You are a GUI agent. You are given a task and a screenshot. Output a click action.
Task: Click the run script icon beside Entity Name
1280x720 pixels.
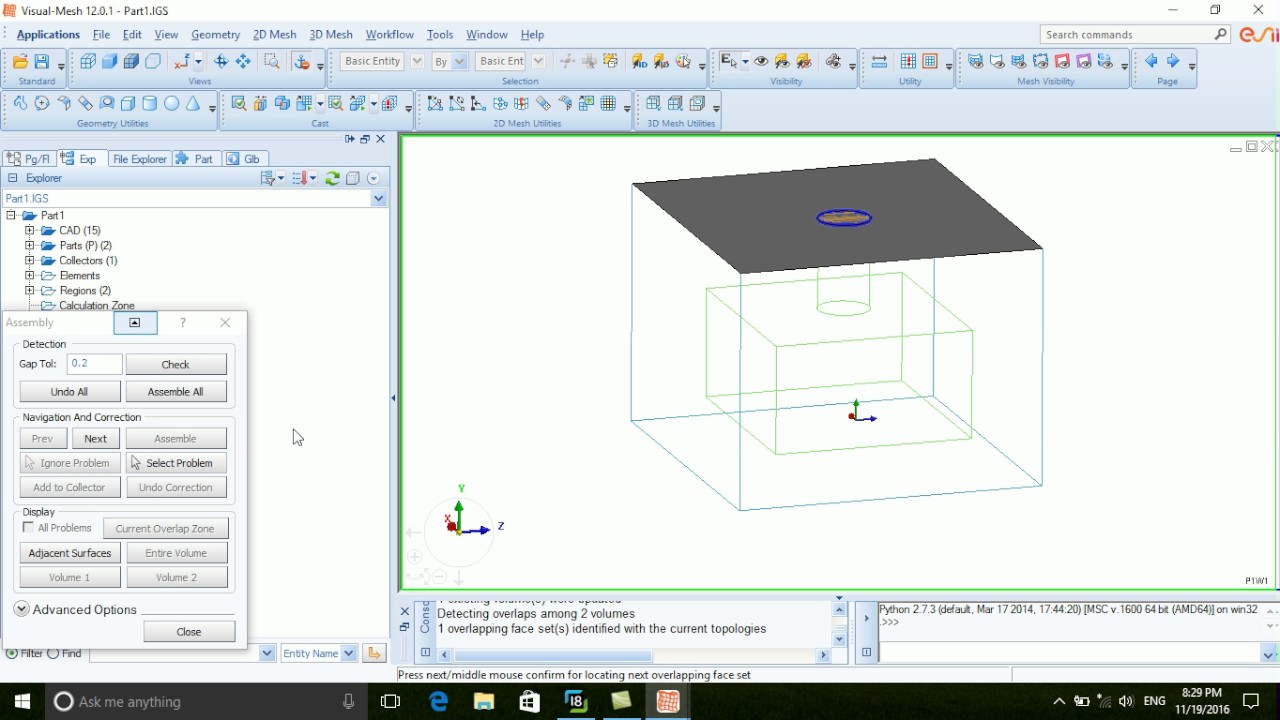(x=374, y=653)
